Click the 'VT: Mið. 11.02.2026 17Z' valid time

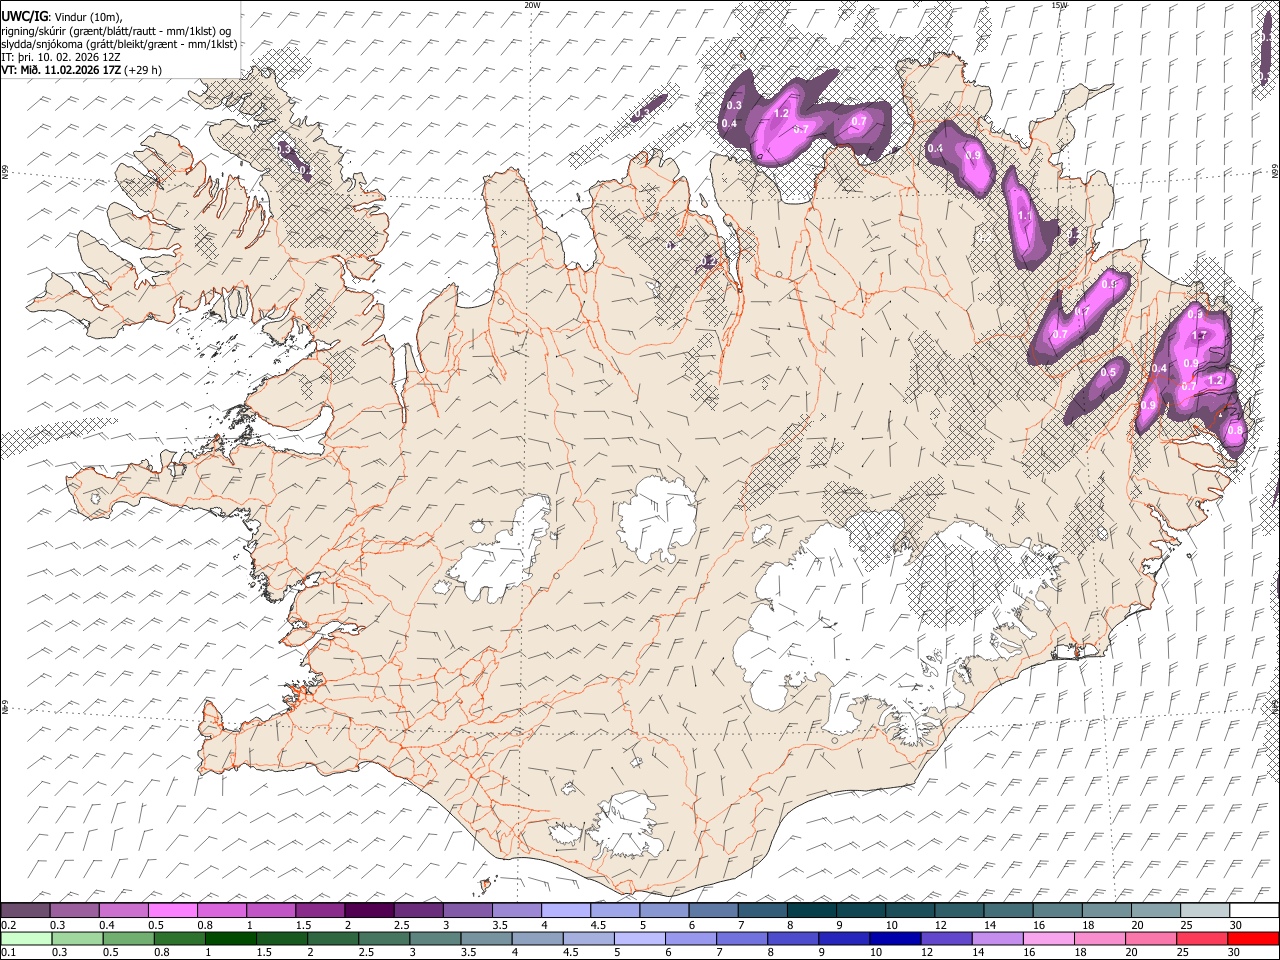61,70
